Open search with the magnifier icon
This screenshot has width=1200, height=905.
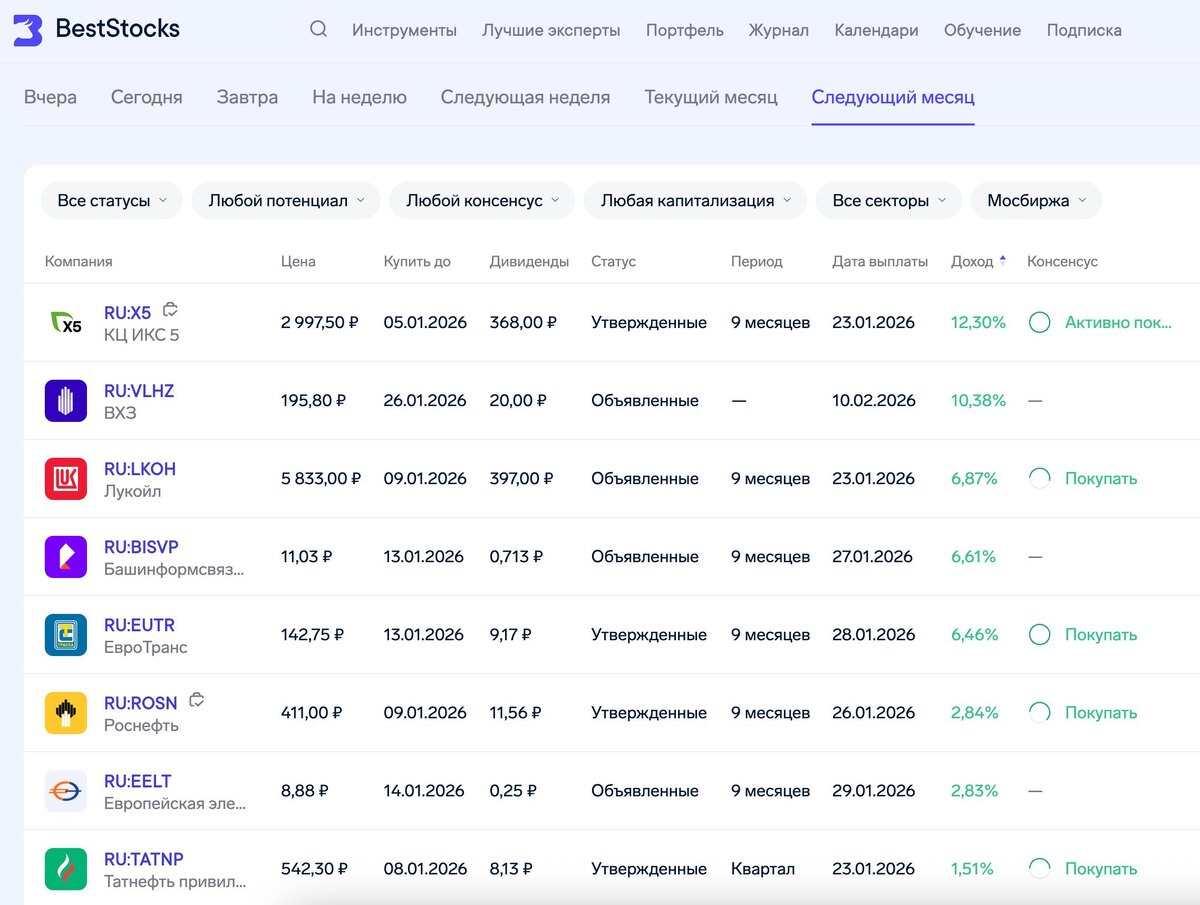tap(318, 29)
